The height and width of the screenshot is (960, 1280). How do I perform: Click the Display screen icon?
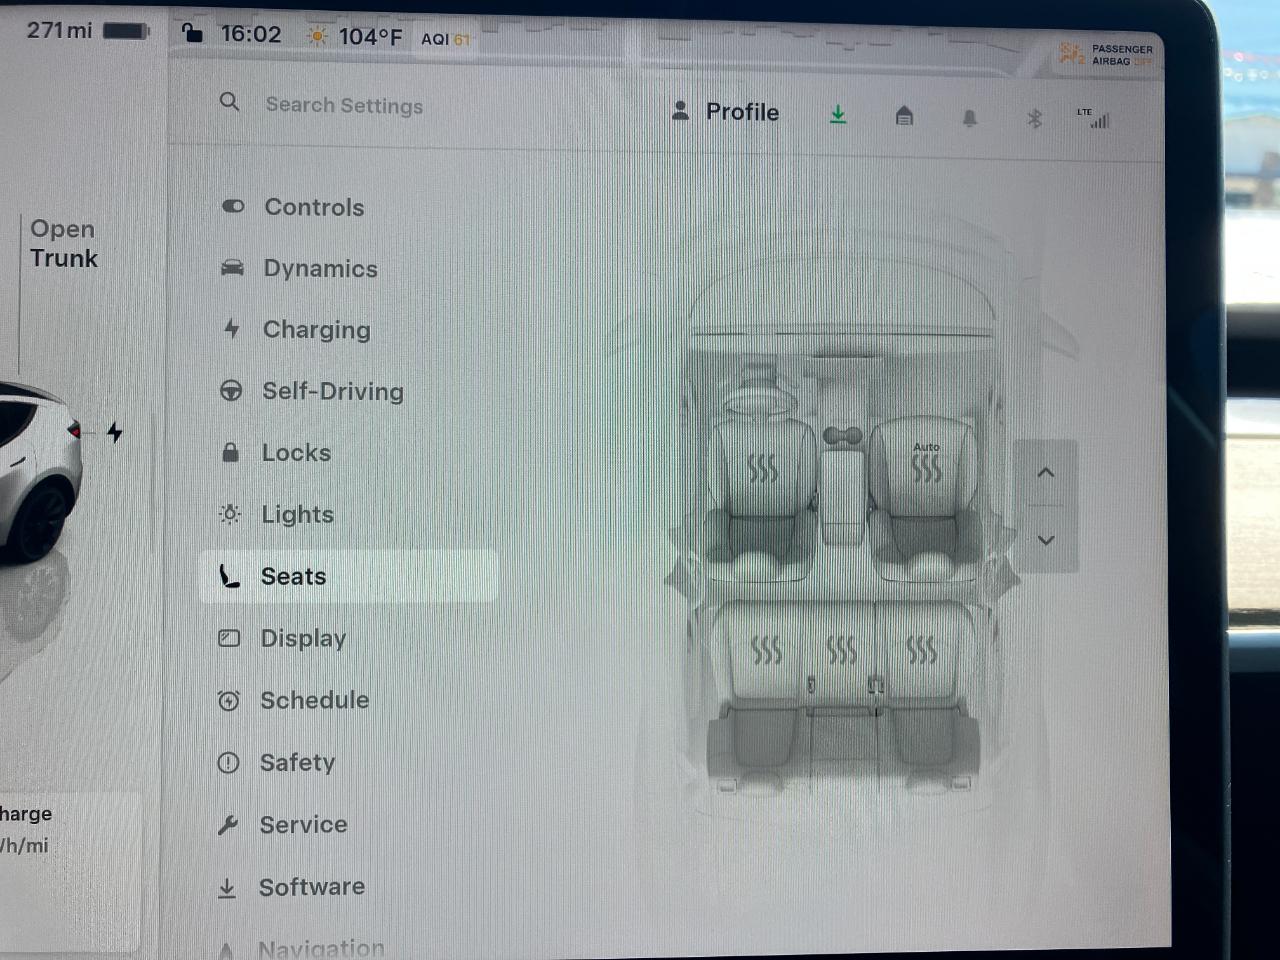tap(229, 637)
